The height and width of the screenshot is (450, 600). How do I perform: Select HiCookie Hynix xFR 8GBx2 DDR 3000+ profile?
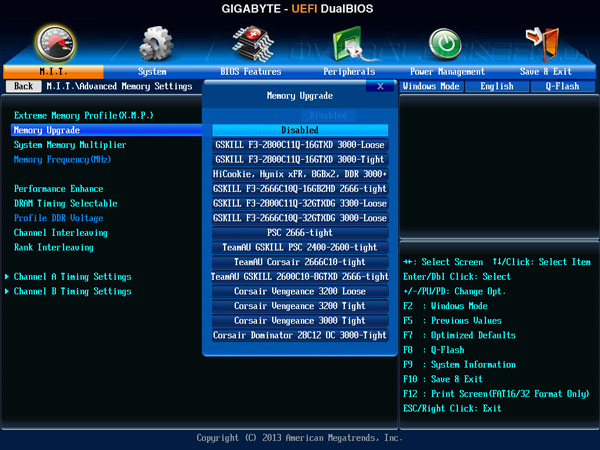[300, 174]
